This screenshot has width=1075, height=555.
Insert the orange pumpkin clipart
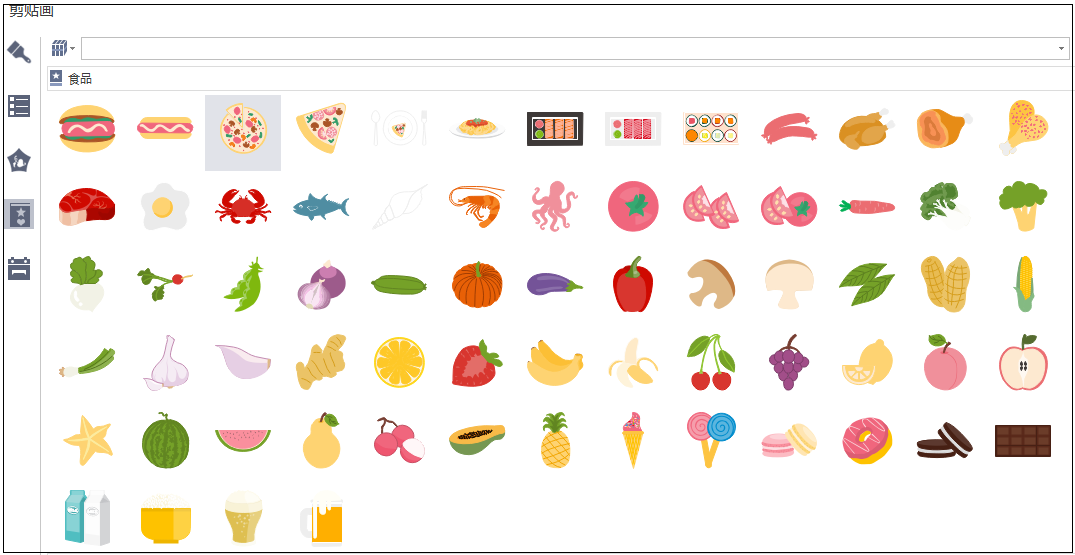click(477, 284)
